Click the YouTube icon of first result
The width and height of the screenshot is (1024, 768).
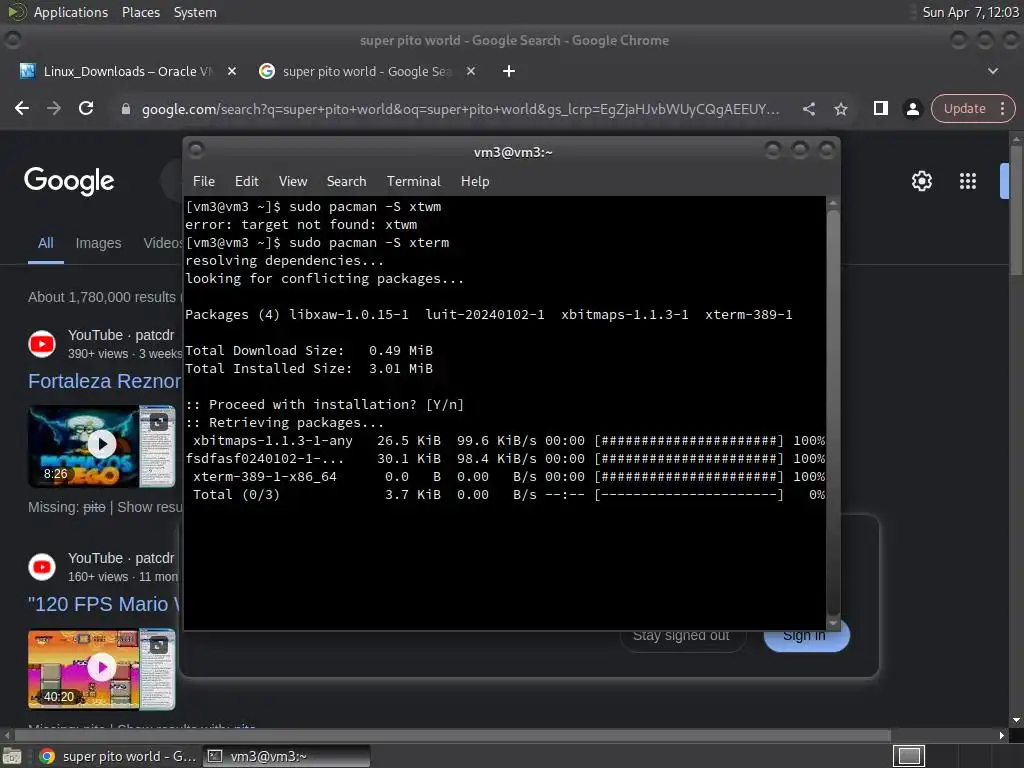click(42, 344)
